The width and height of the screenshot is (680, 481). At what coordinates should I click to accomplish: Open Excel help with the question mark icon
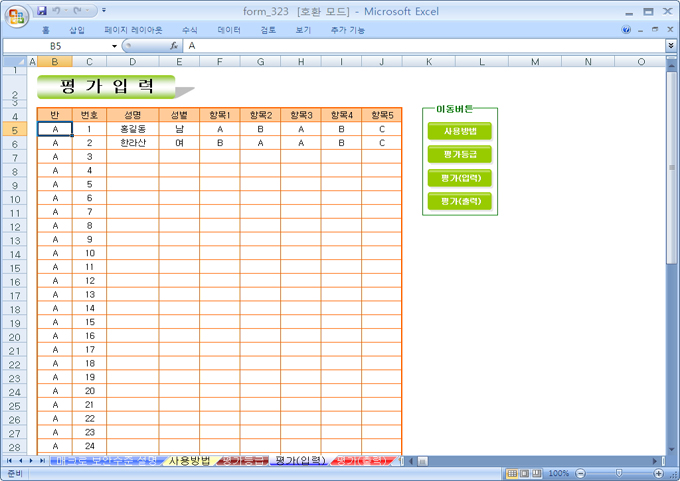pyautogui.click(x=627, y=30)
